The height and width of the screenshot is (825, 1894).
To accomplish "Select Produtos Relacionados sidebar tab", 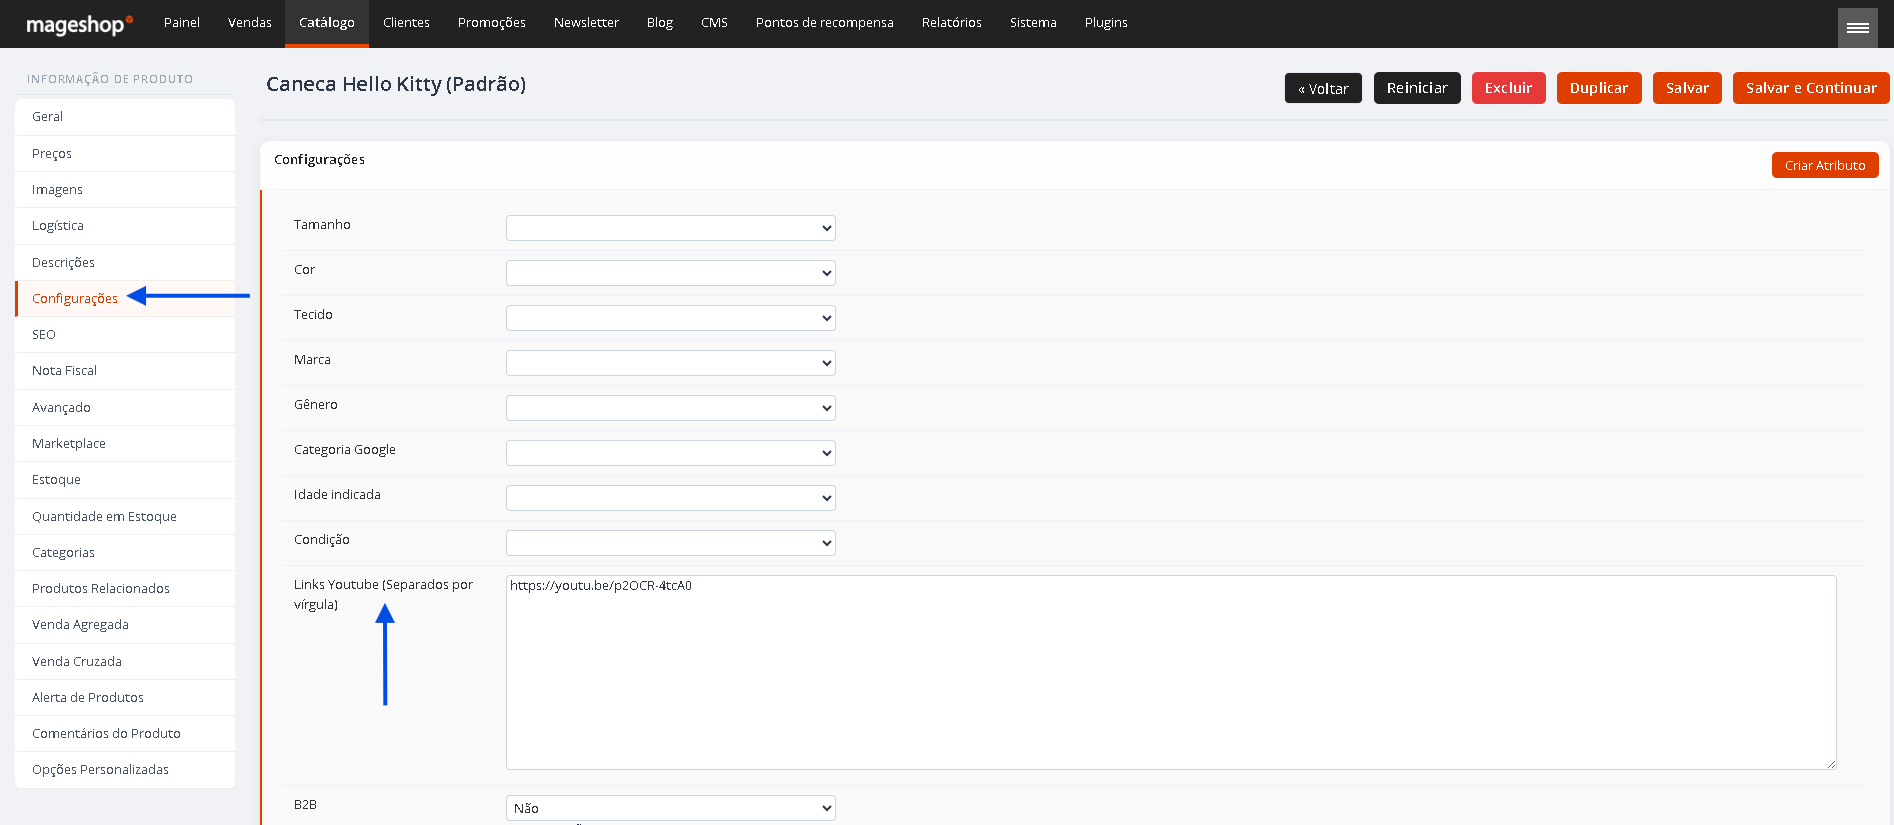I will pos(125,589).
